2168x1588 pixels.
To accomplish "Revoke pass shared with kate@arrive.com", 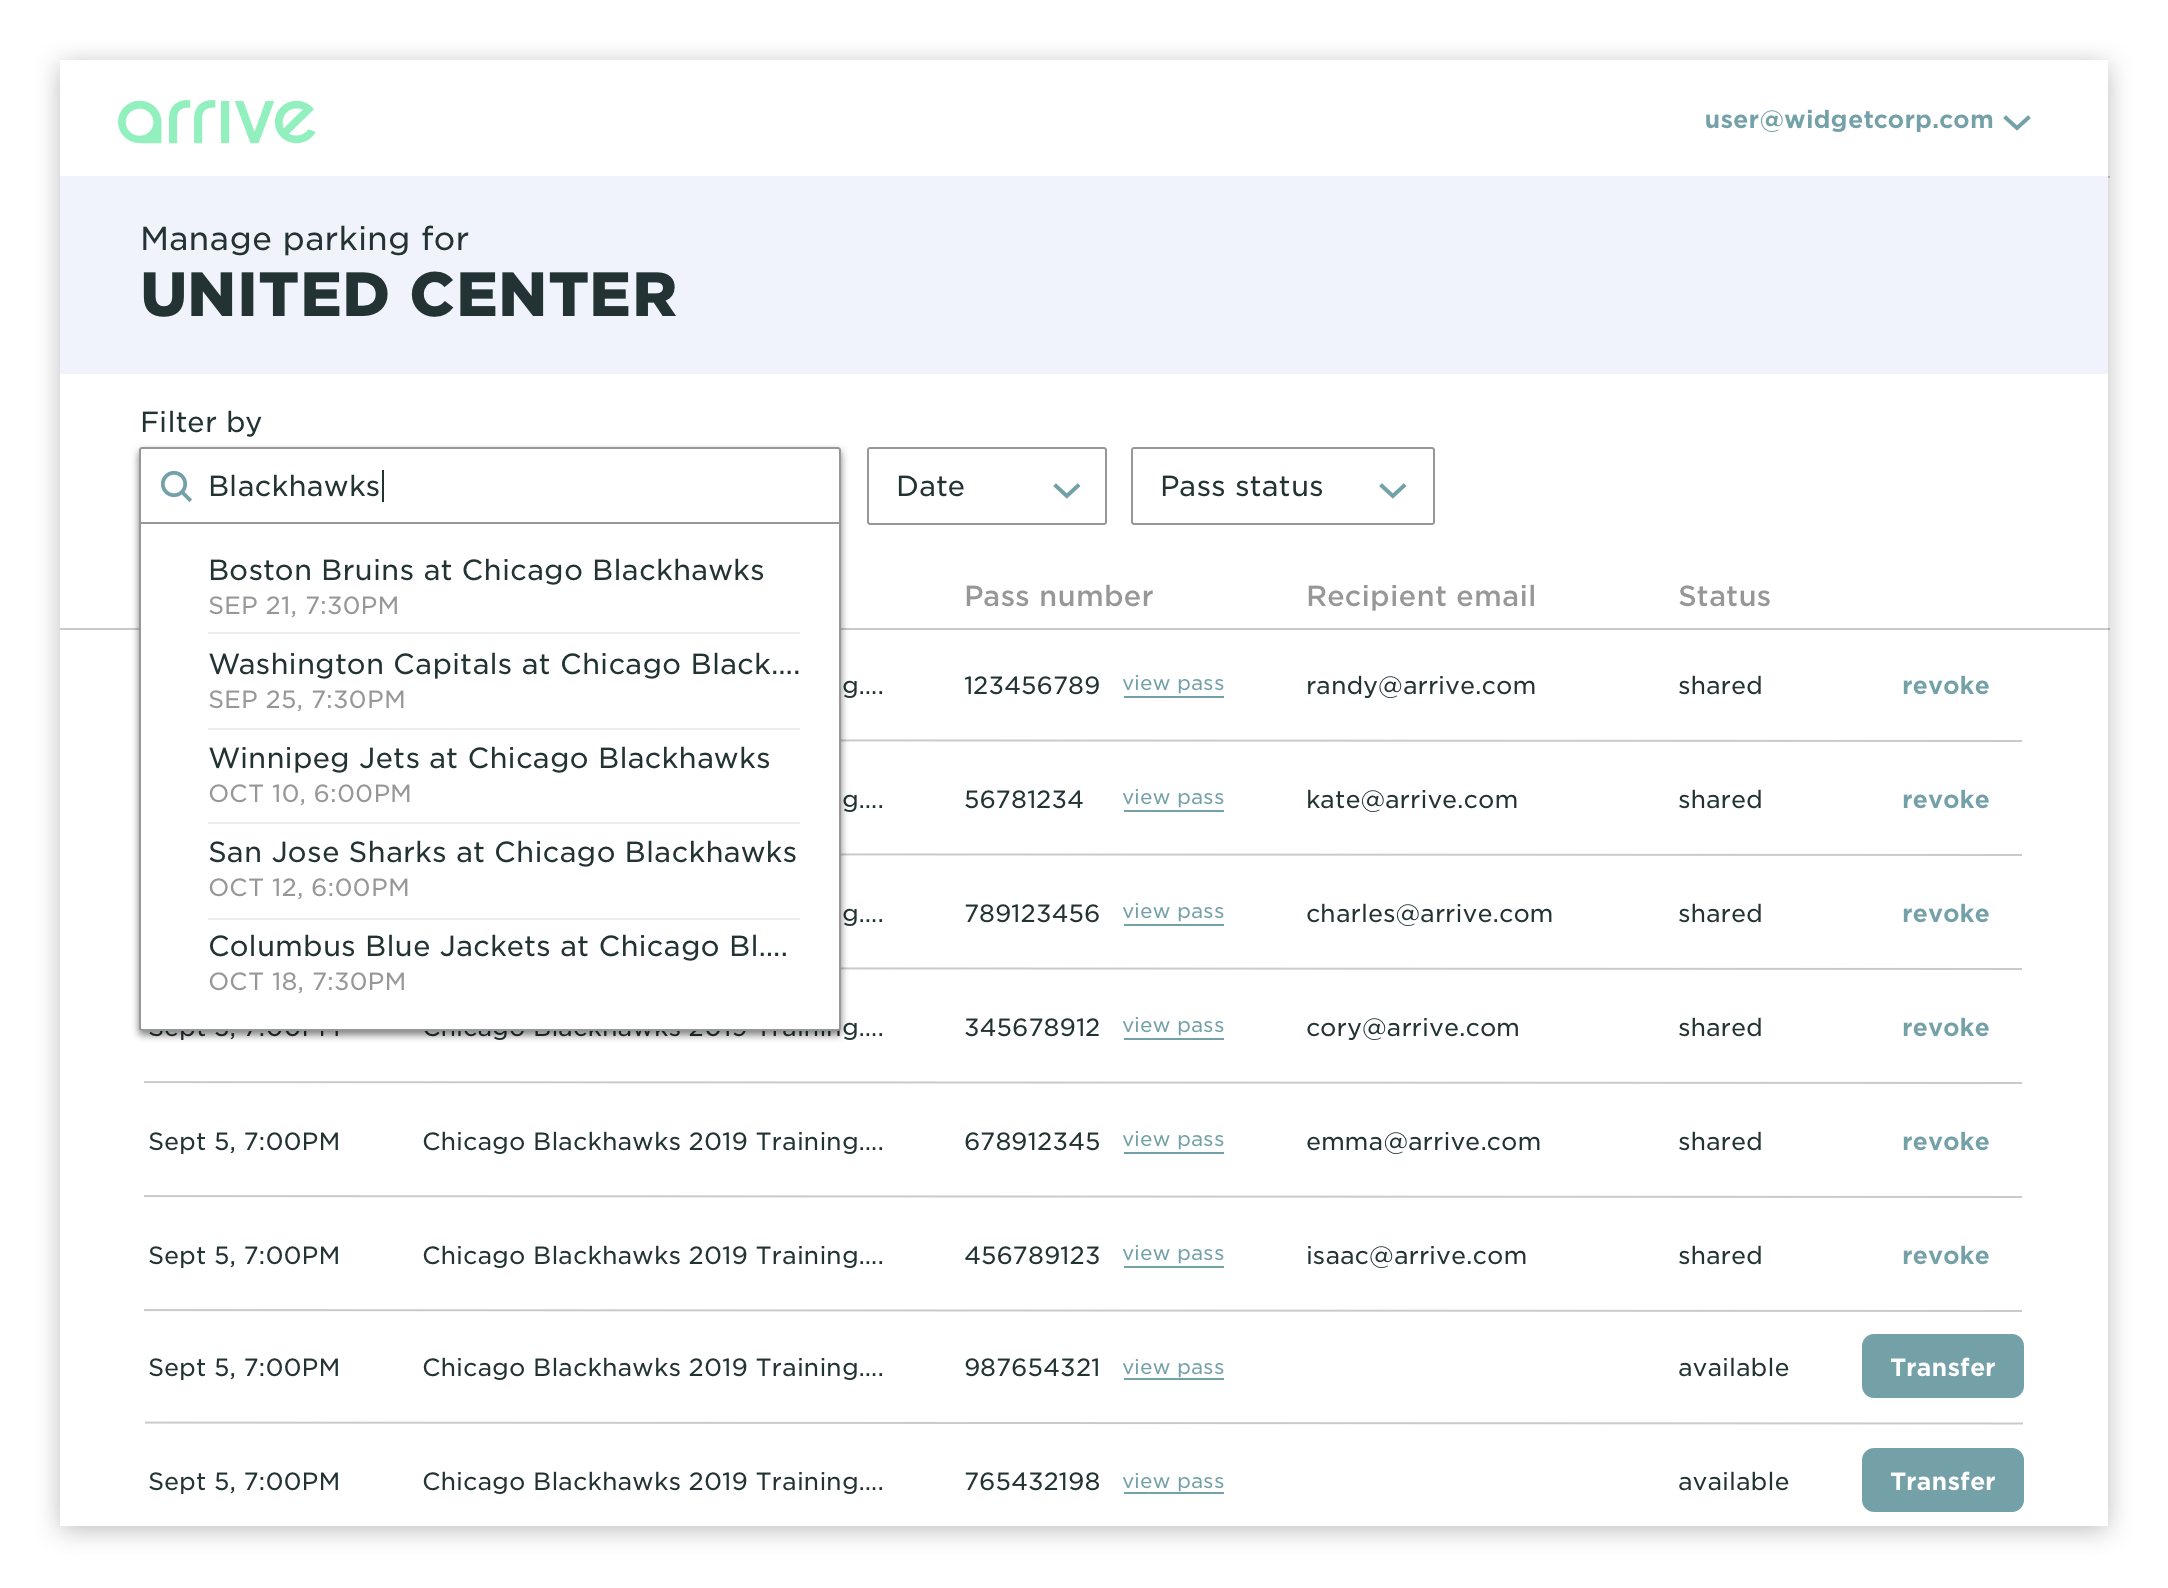I will pos(1945,800).
